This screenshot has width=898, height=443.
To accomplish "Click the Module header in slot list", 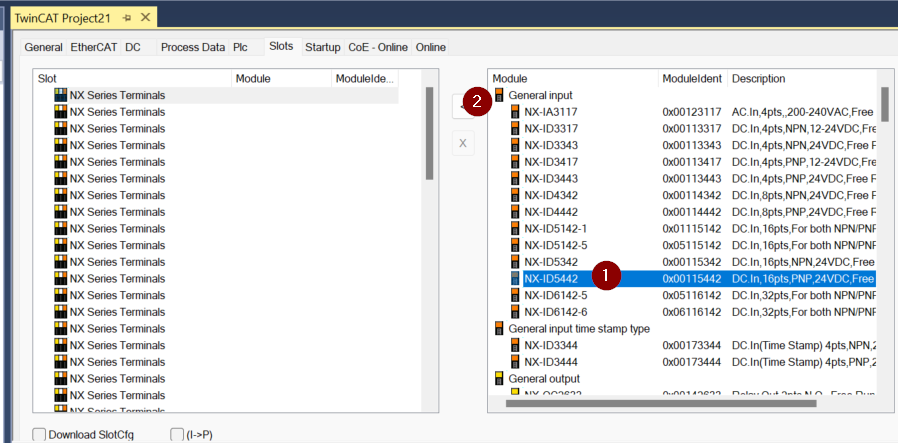I will tap(281, 78).
